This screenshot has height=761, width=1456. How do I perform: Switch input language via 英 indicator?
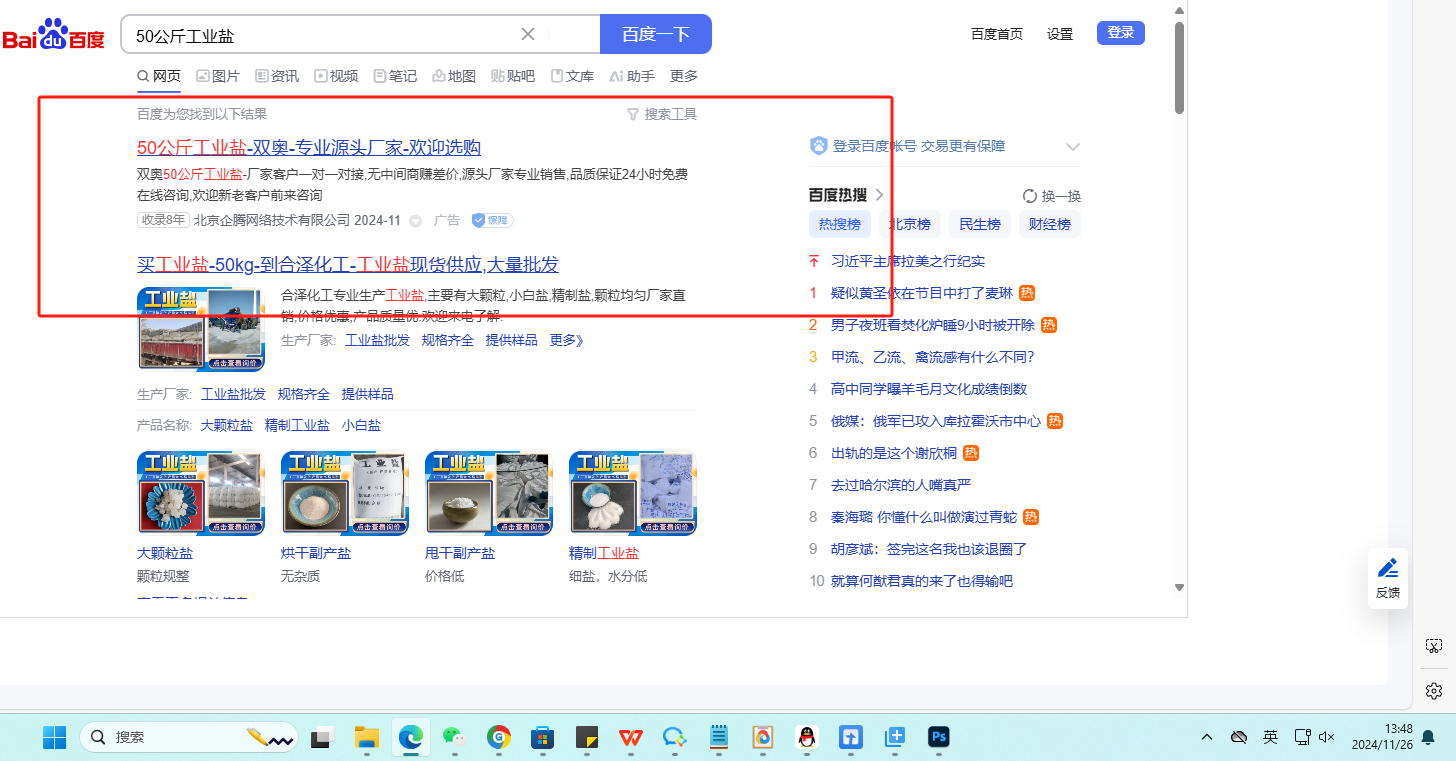point(1270,737)
